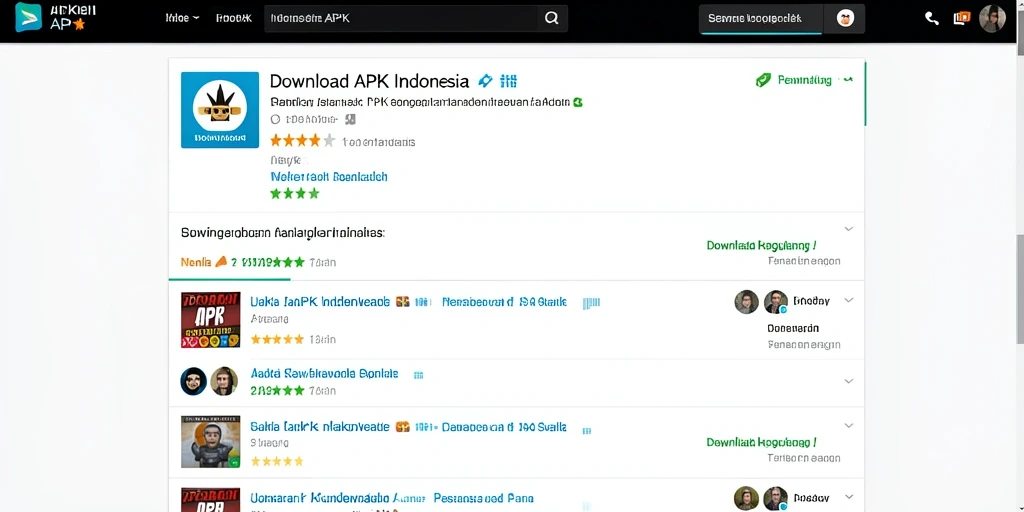Click the round orange icon in header search box
The image size is (1024, 512).
click(x=845, y=18)
